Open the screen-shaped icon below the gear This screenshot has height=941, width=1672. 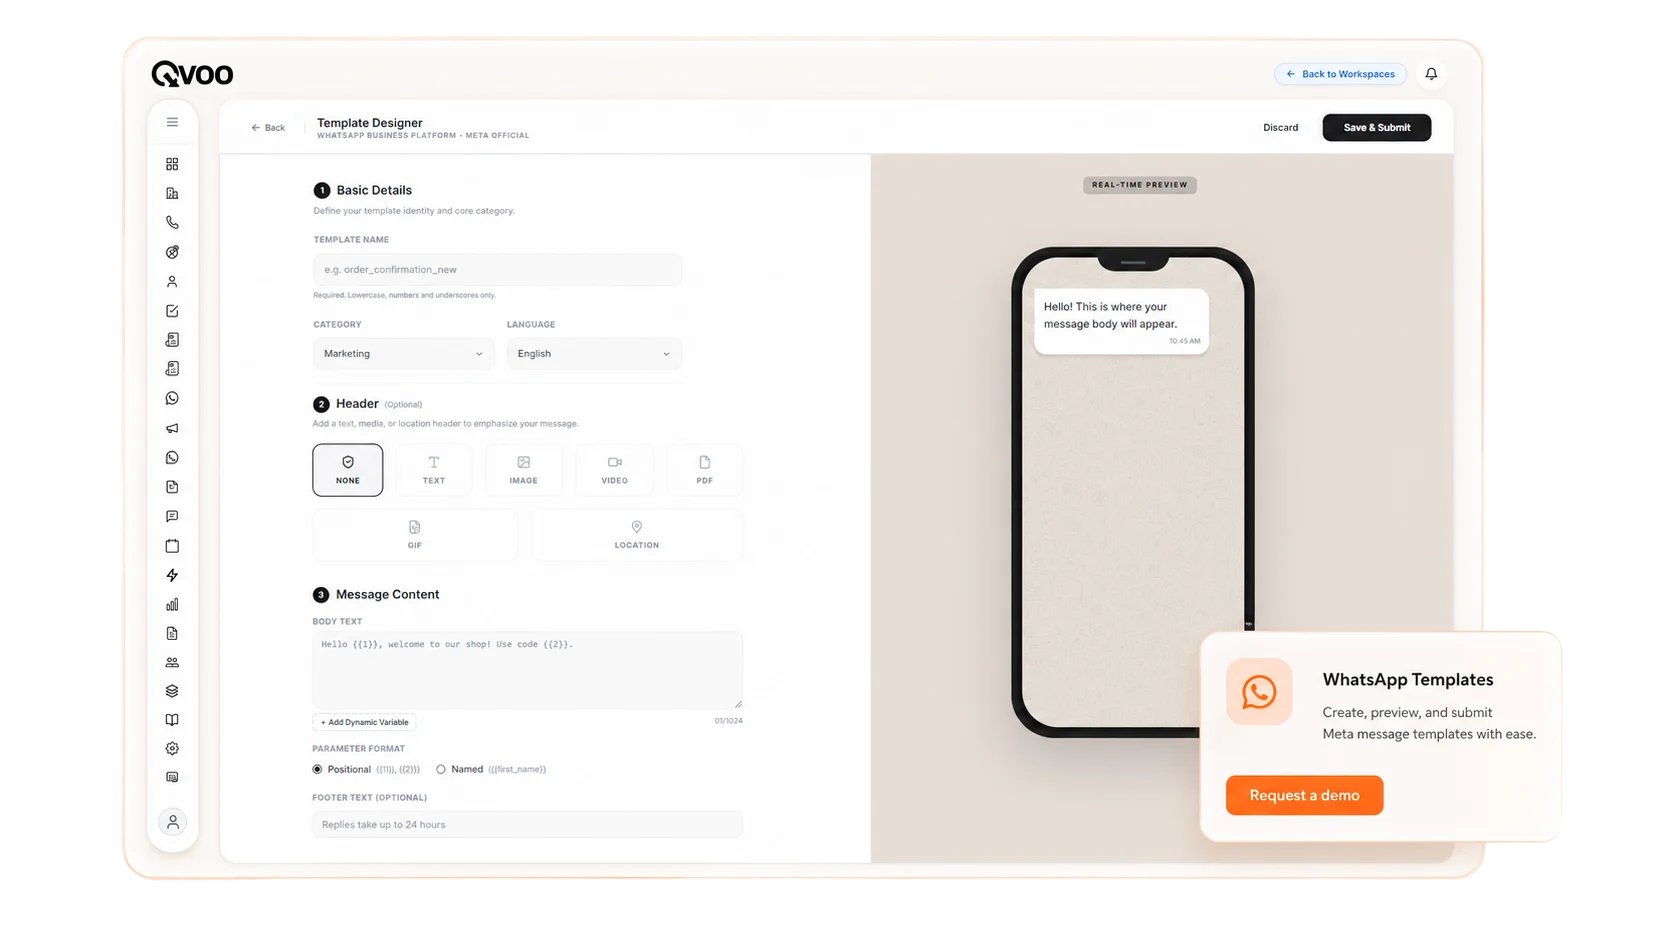(172, 777)
